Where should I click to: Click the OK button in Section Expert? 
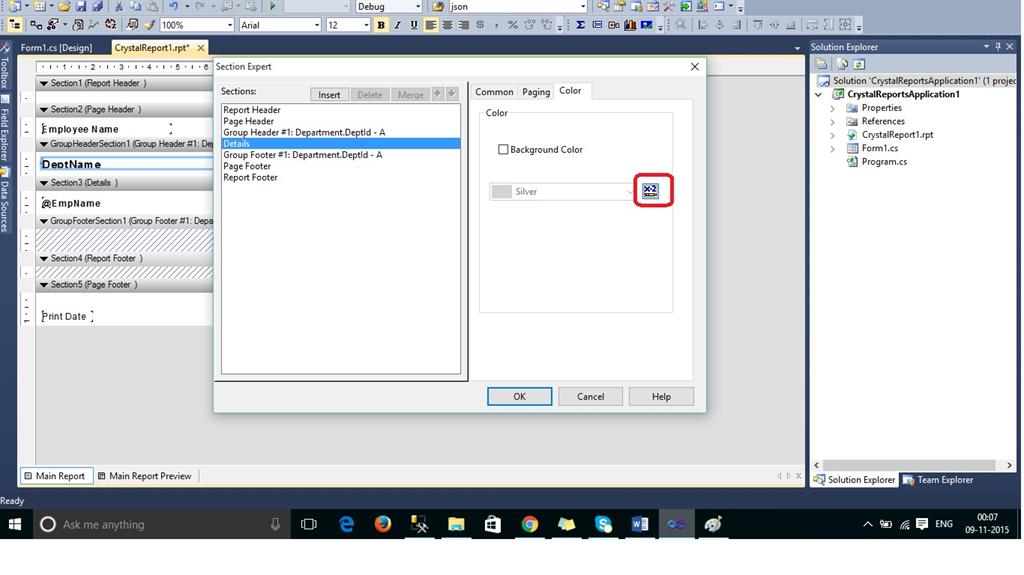tap(519, 397)
